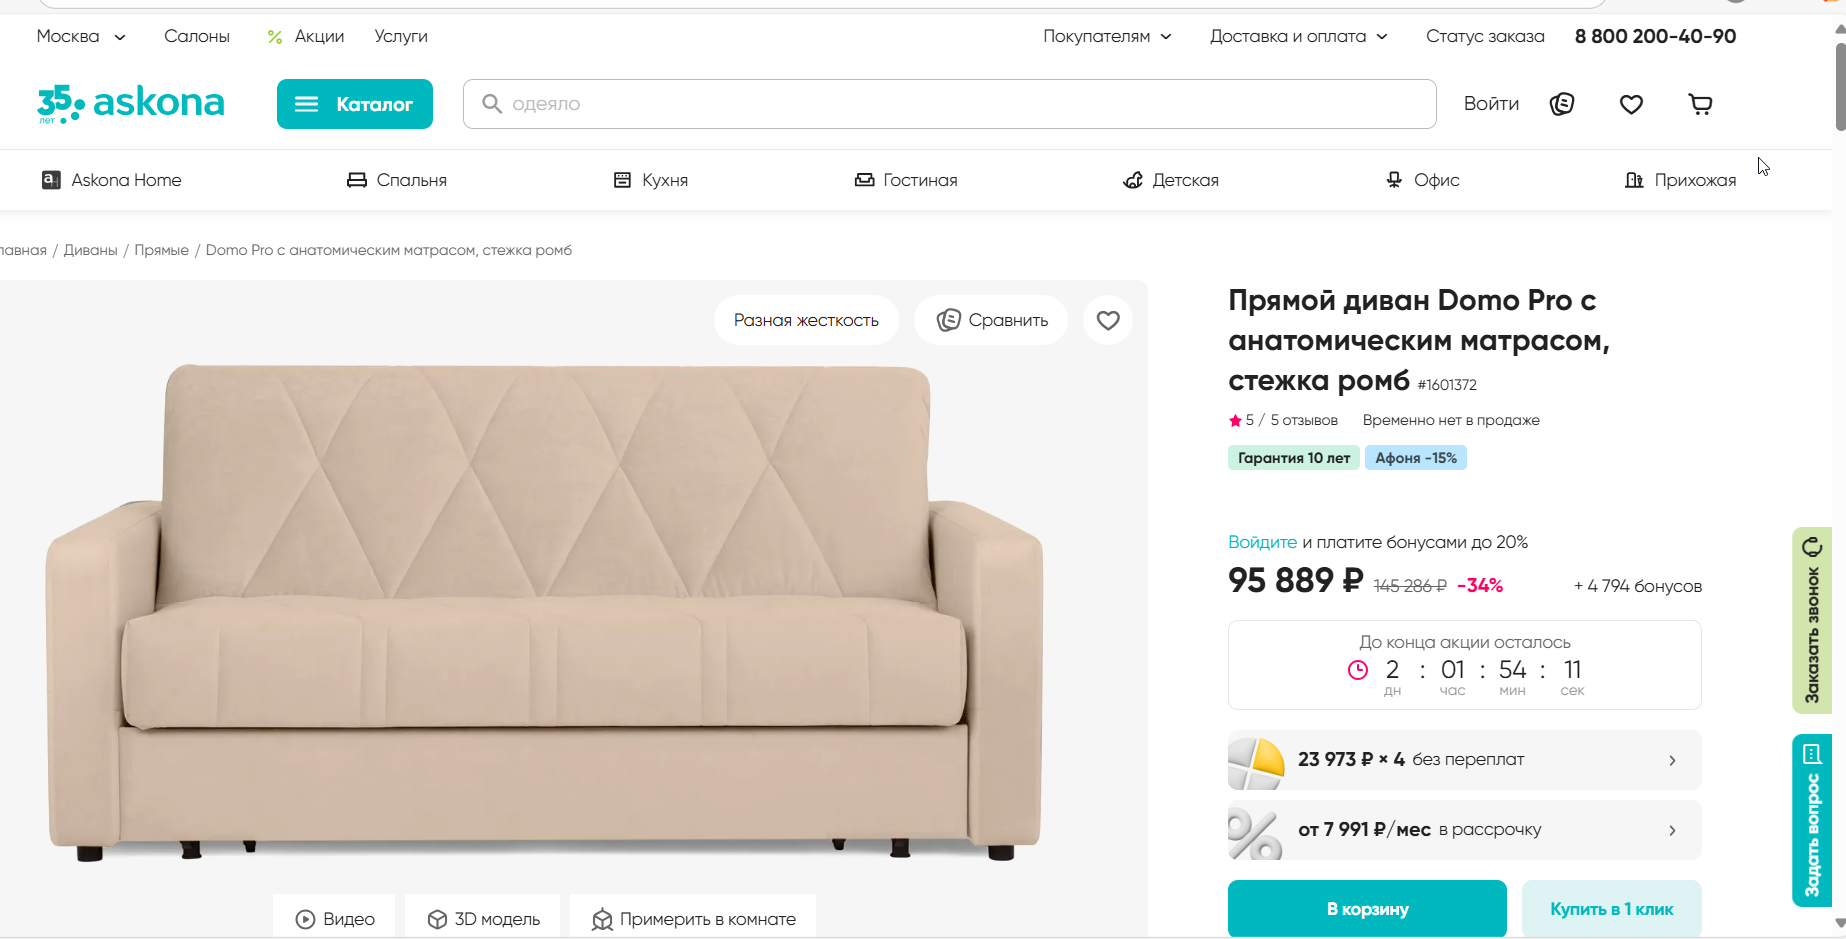Screen dimensions: 1846x939
Task: Open the Гостиная category
Action: [x=906, y=180]
